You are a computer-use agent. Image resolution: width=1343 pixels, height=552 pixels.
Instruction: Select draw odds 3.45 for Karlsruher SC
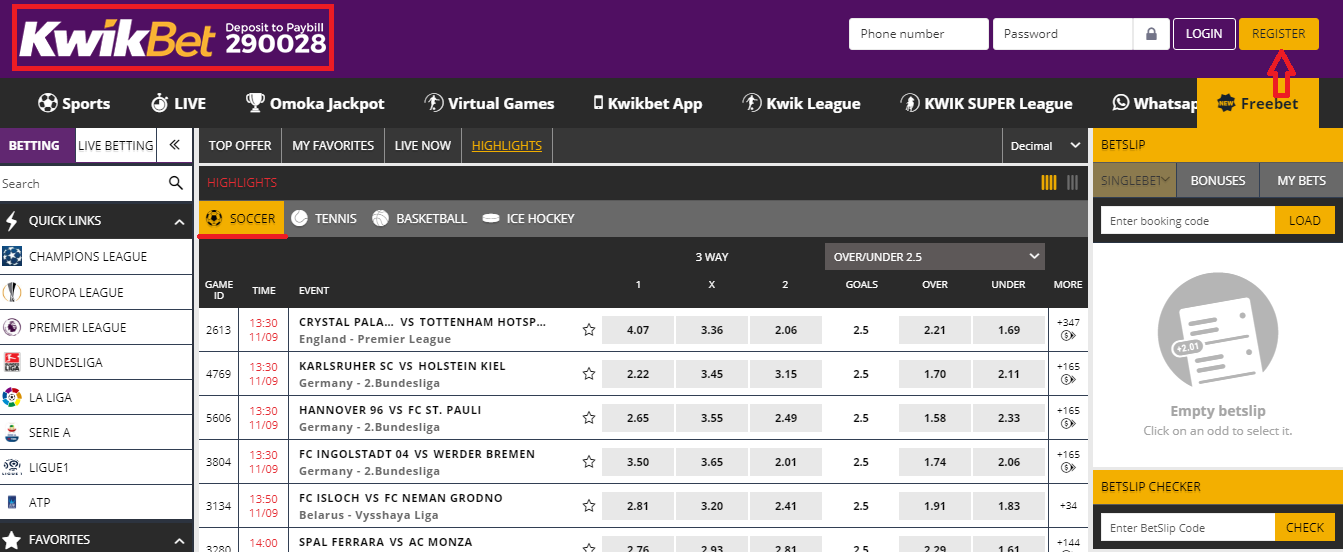pos(712,374)
